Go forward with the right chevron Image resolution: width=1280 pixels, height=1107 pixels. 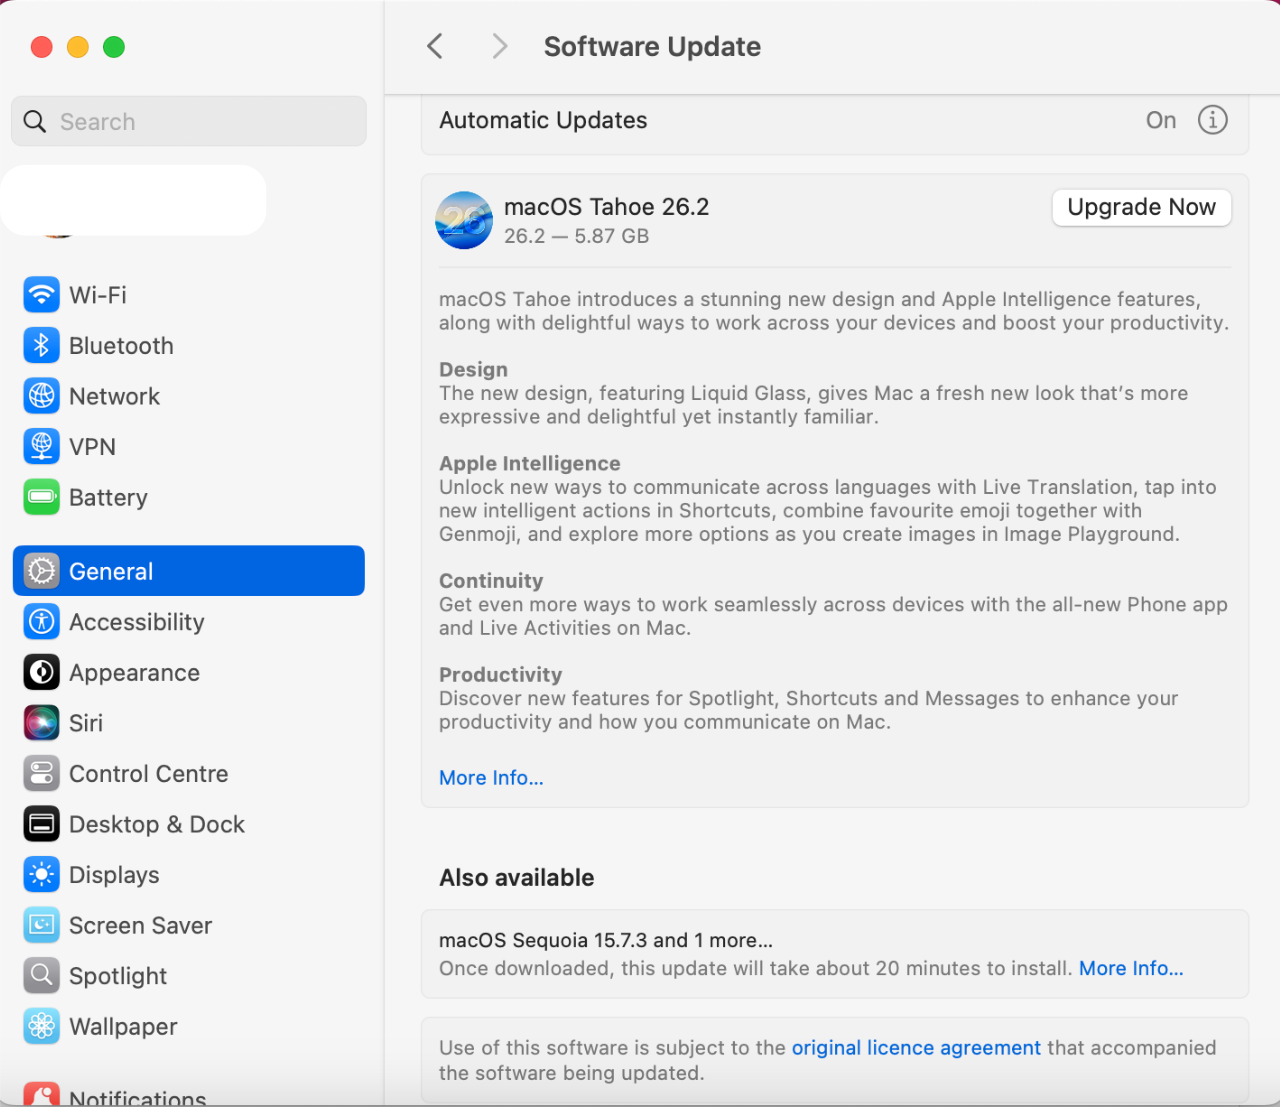(x=500, y=46)
